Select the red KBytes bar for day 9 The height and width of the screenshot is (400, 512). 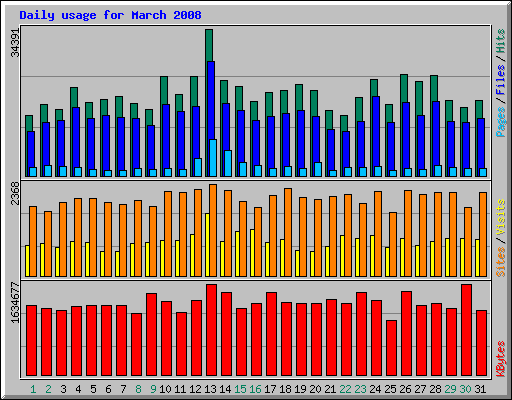151,335
